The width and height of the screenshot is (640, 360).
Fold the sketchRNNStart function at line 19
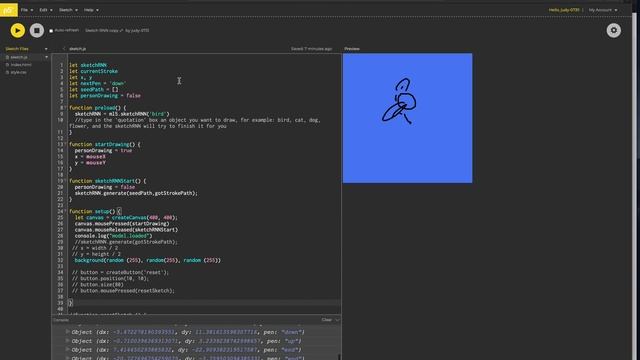(x=65, y=181)
